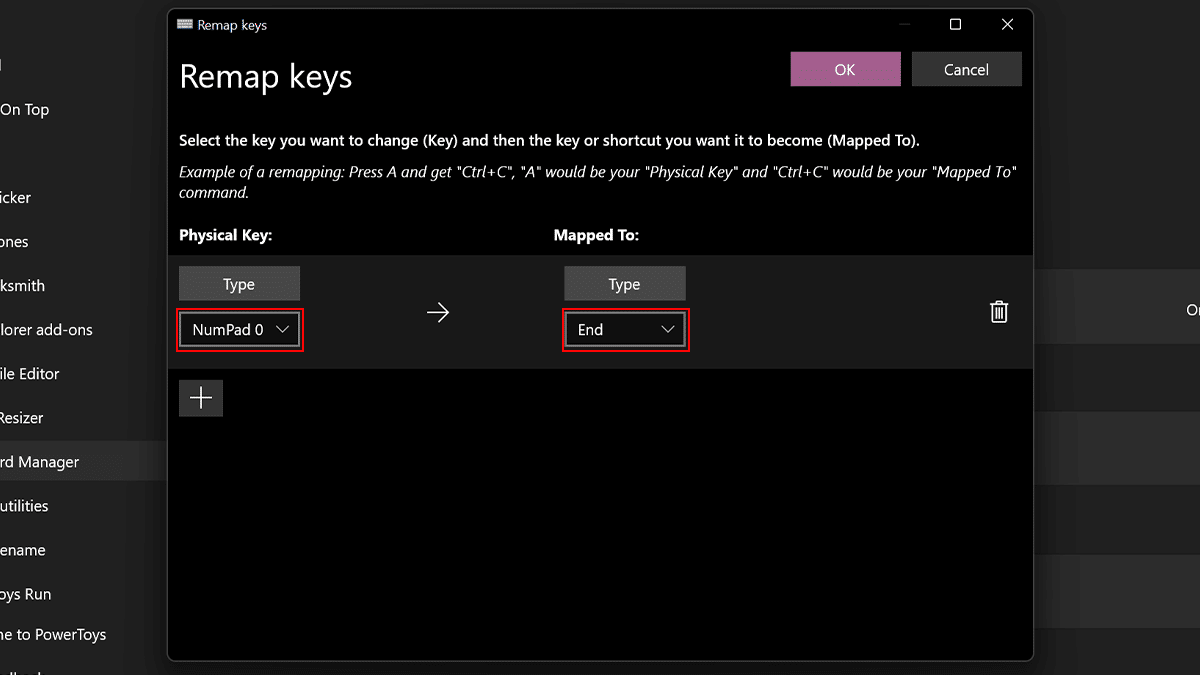Expand the End mapped-to dropdown
The height and width of the screenshot is (675, 1200).
coord(625,330)
